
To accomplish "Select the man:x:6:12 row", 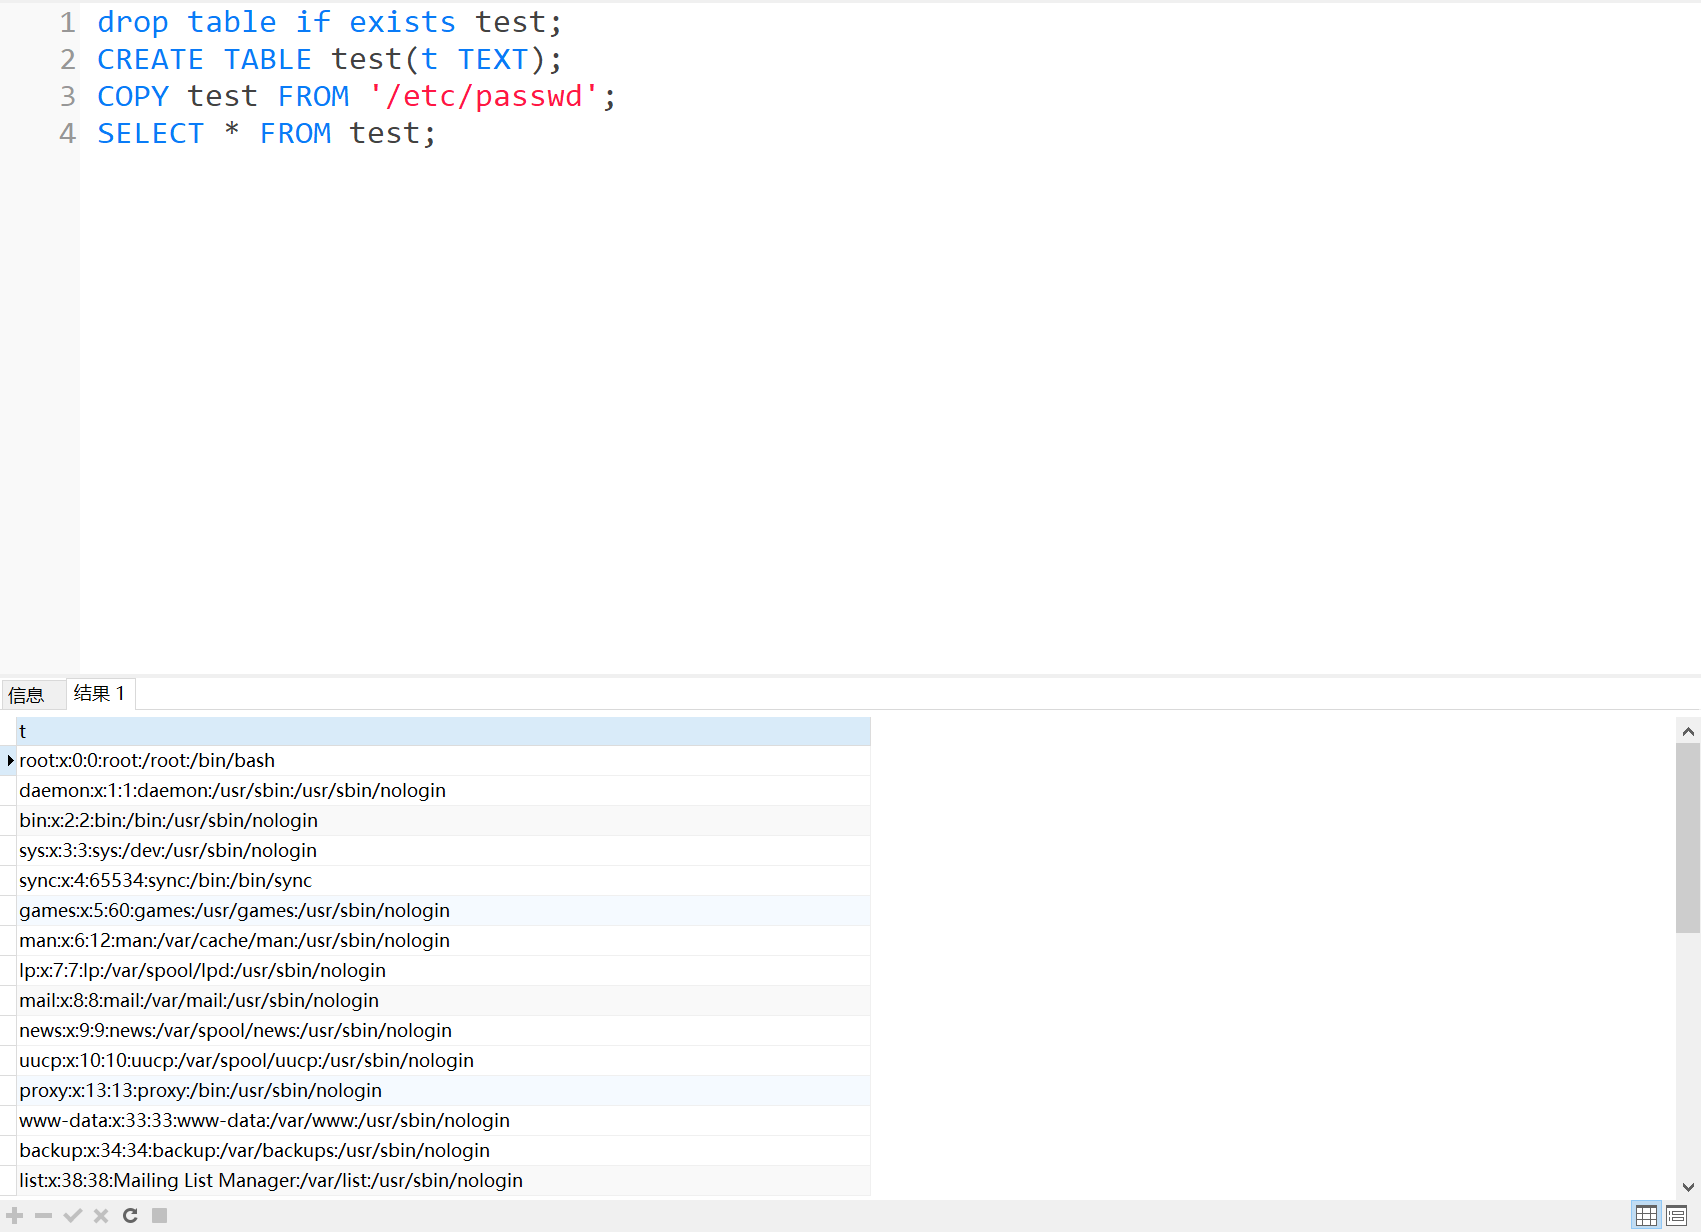I will coord(443,941).
